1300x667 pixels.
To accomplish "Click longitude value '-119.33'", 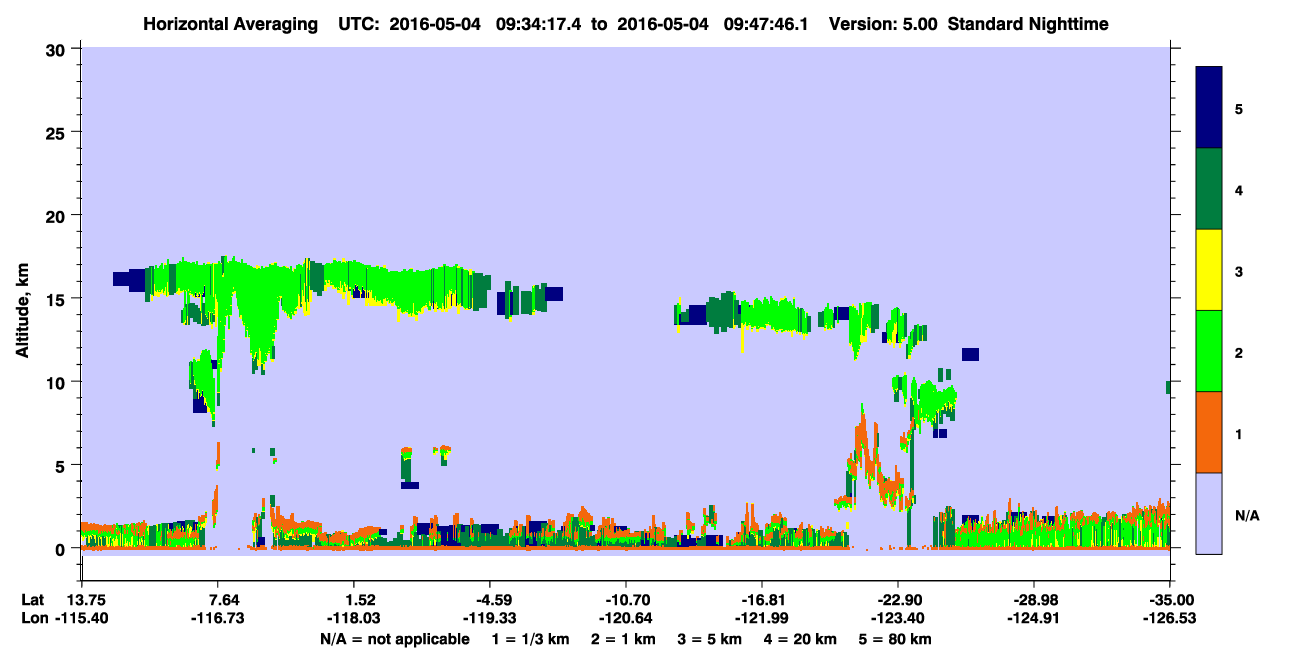I will (x=489, y=618).
